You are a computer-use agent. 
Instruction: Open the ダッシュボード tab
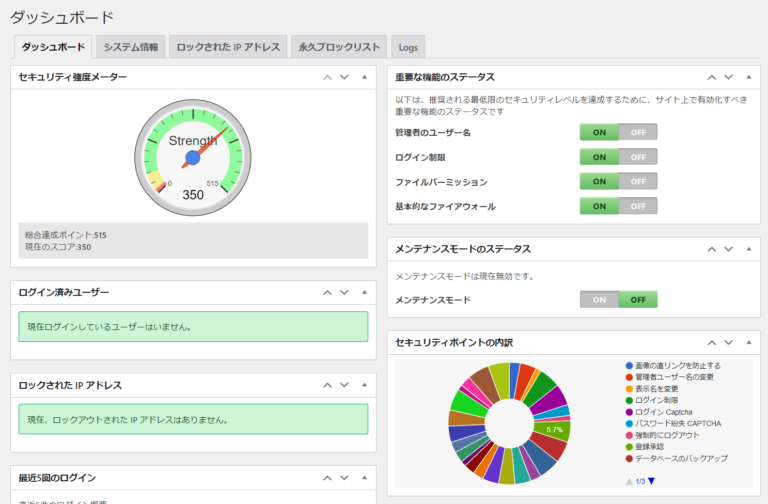[x=53, y=47]
